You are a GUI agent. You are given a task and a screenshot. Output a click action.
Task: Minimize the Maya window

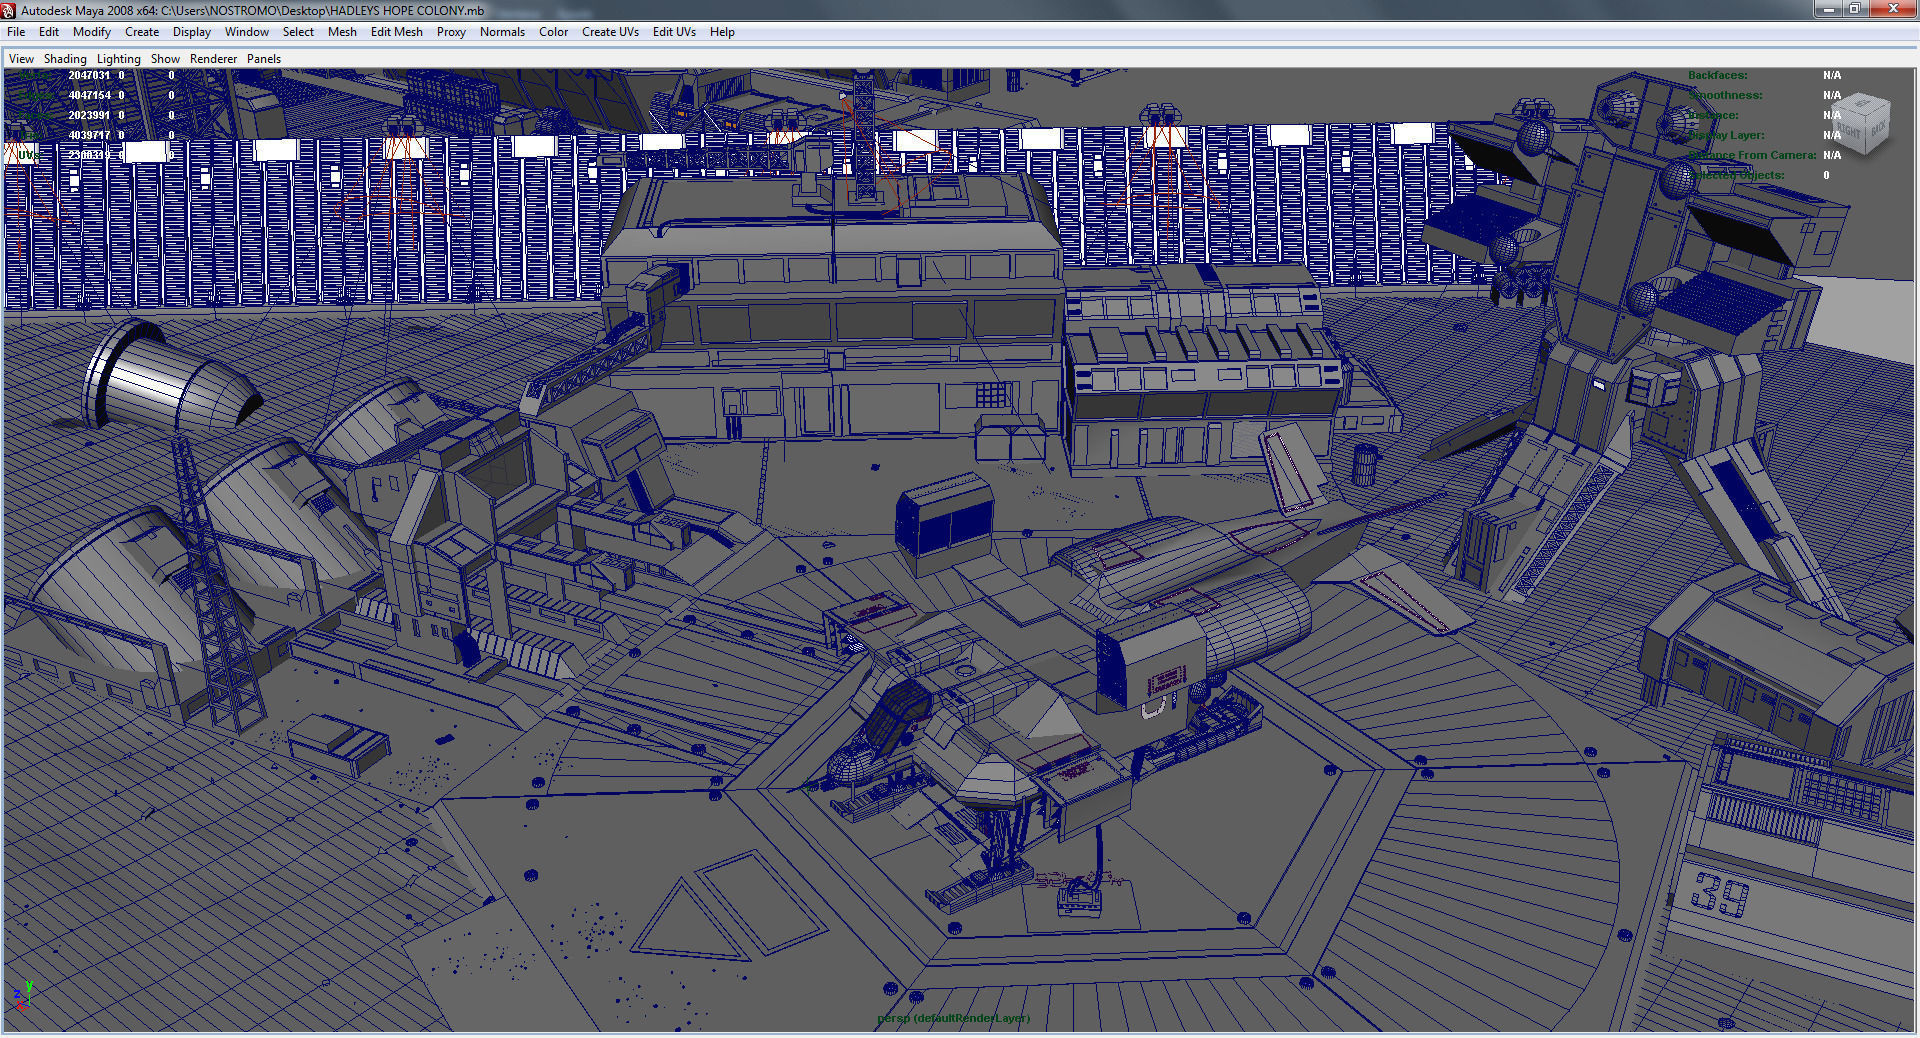(1829, 9)
